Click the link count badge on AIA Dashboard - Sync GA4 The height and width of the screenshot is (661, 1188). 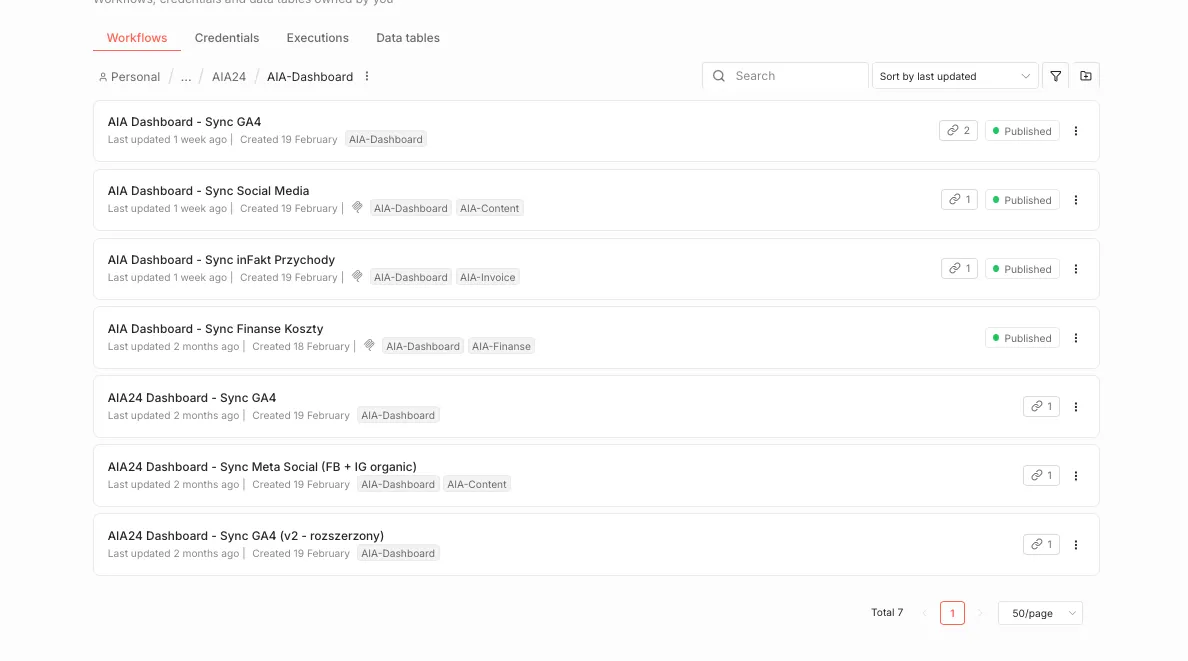958,130
